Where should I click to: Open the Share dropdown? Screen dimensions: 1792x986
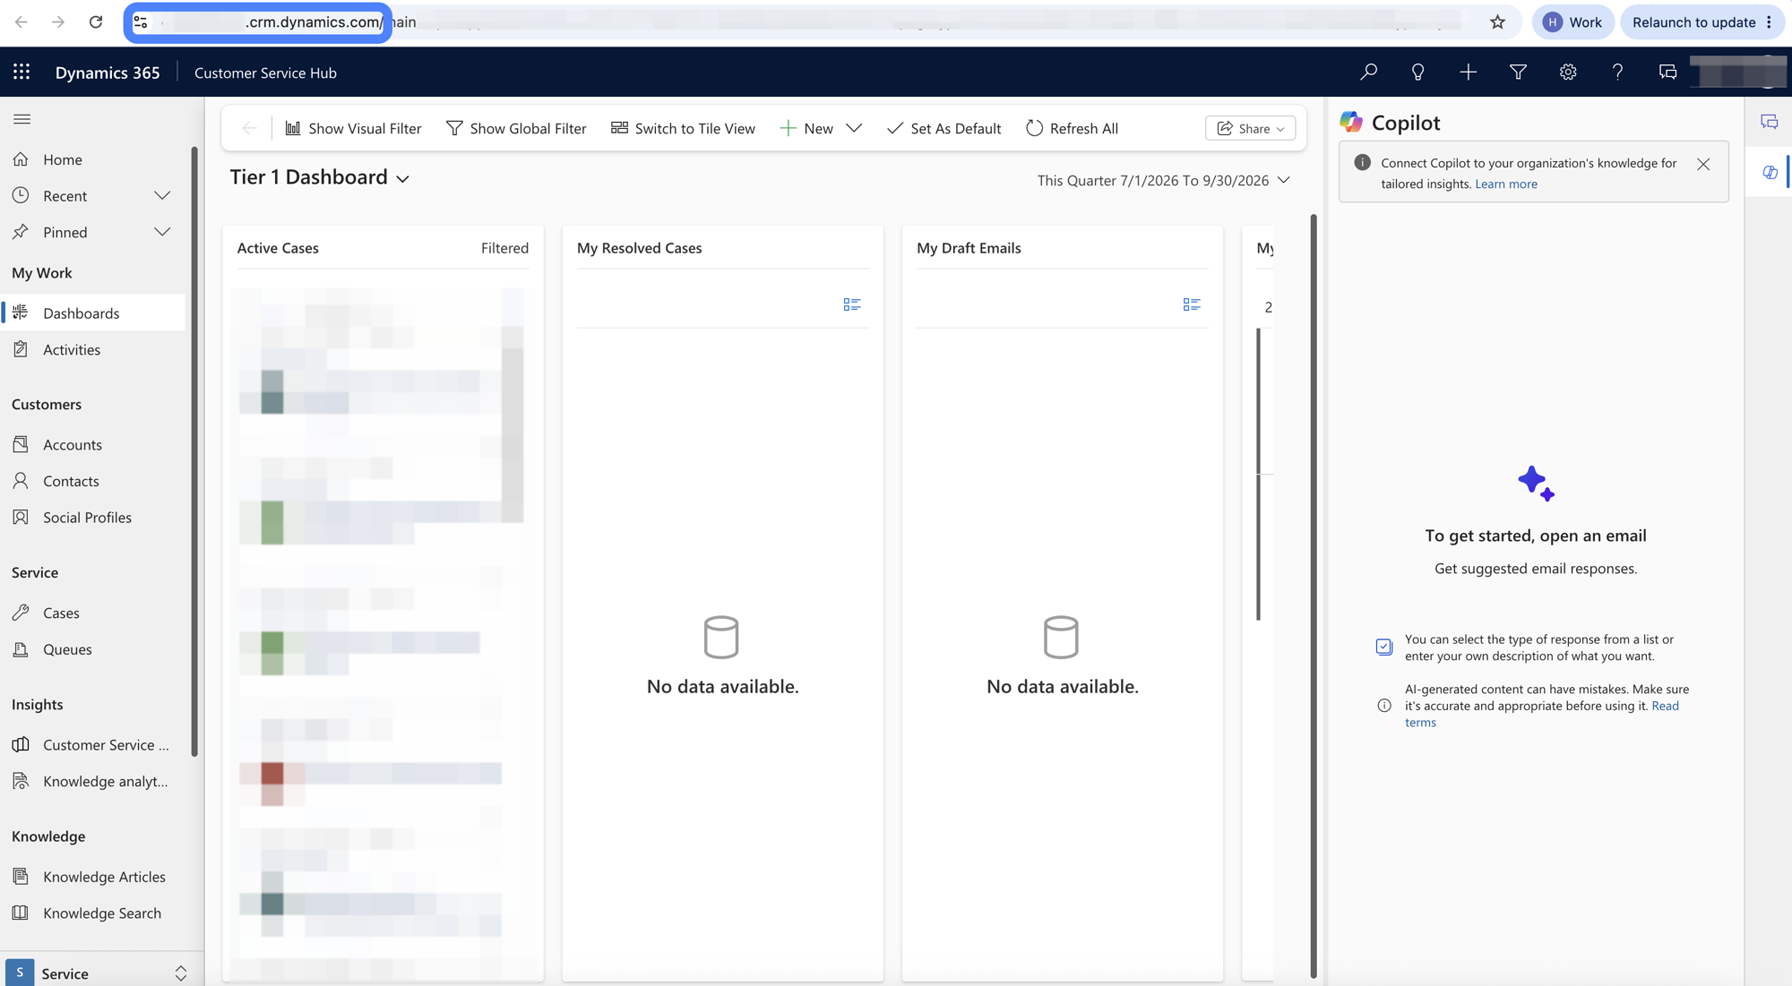[1250, 128]
